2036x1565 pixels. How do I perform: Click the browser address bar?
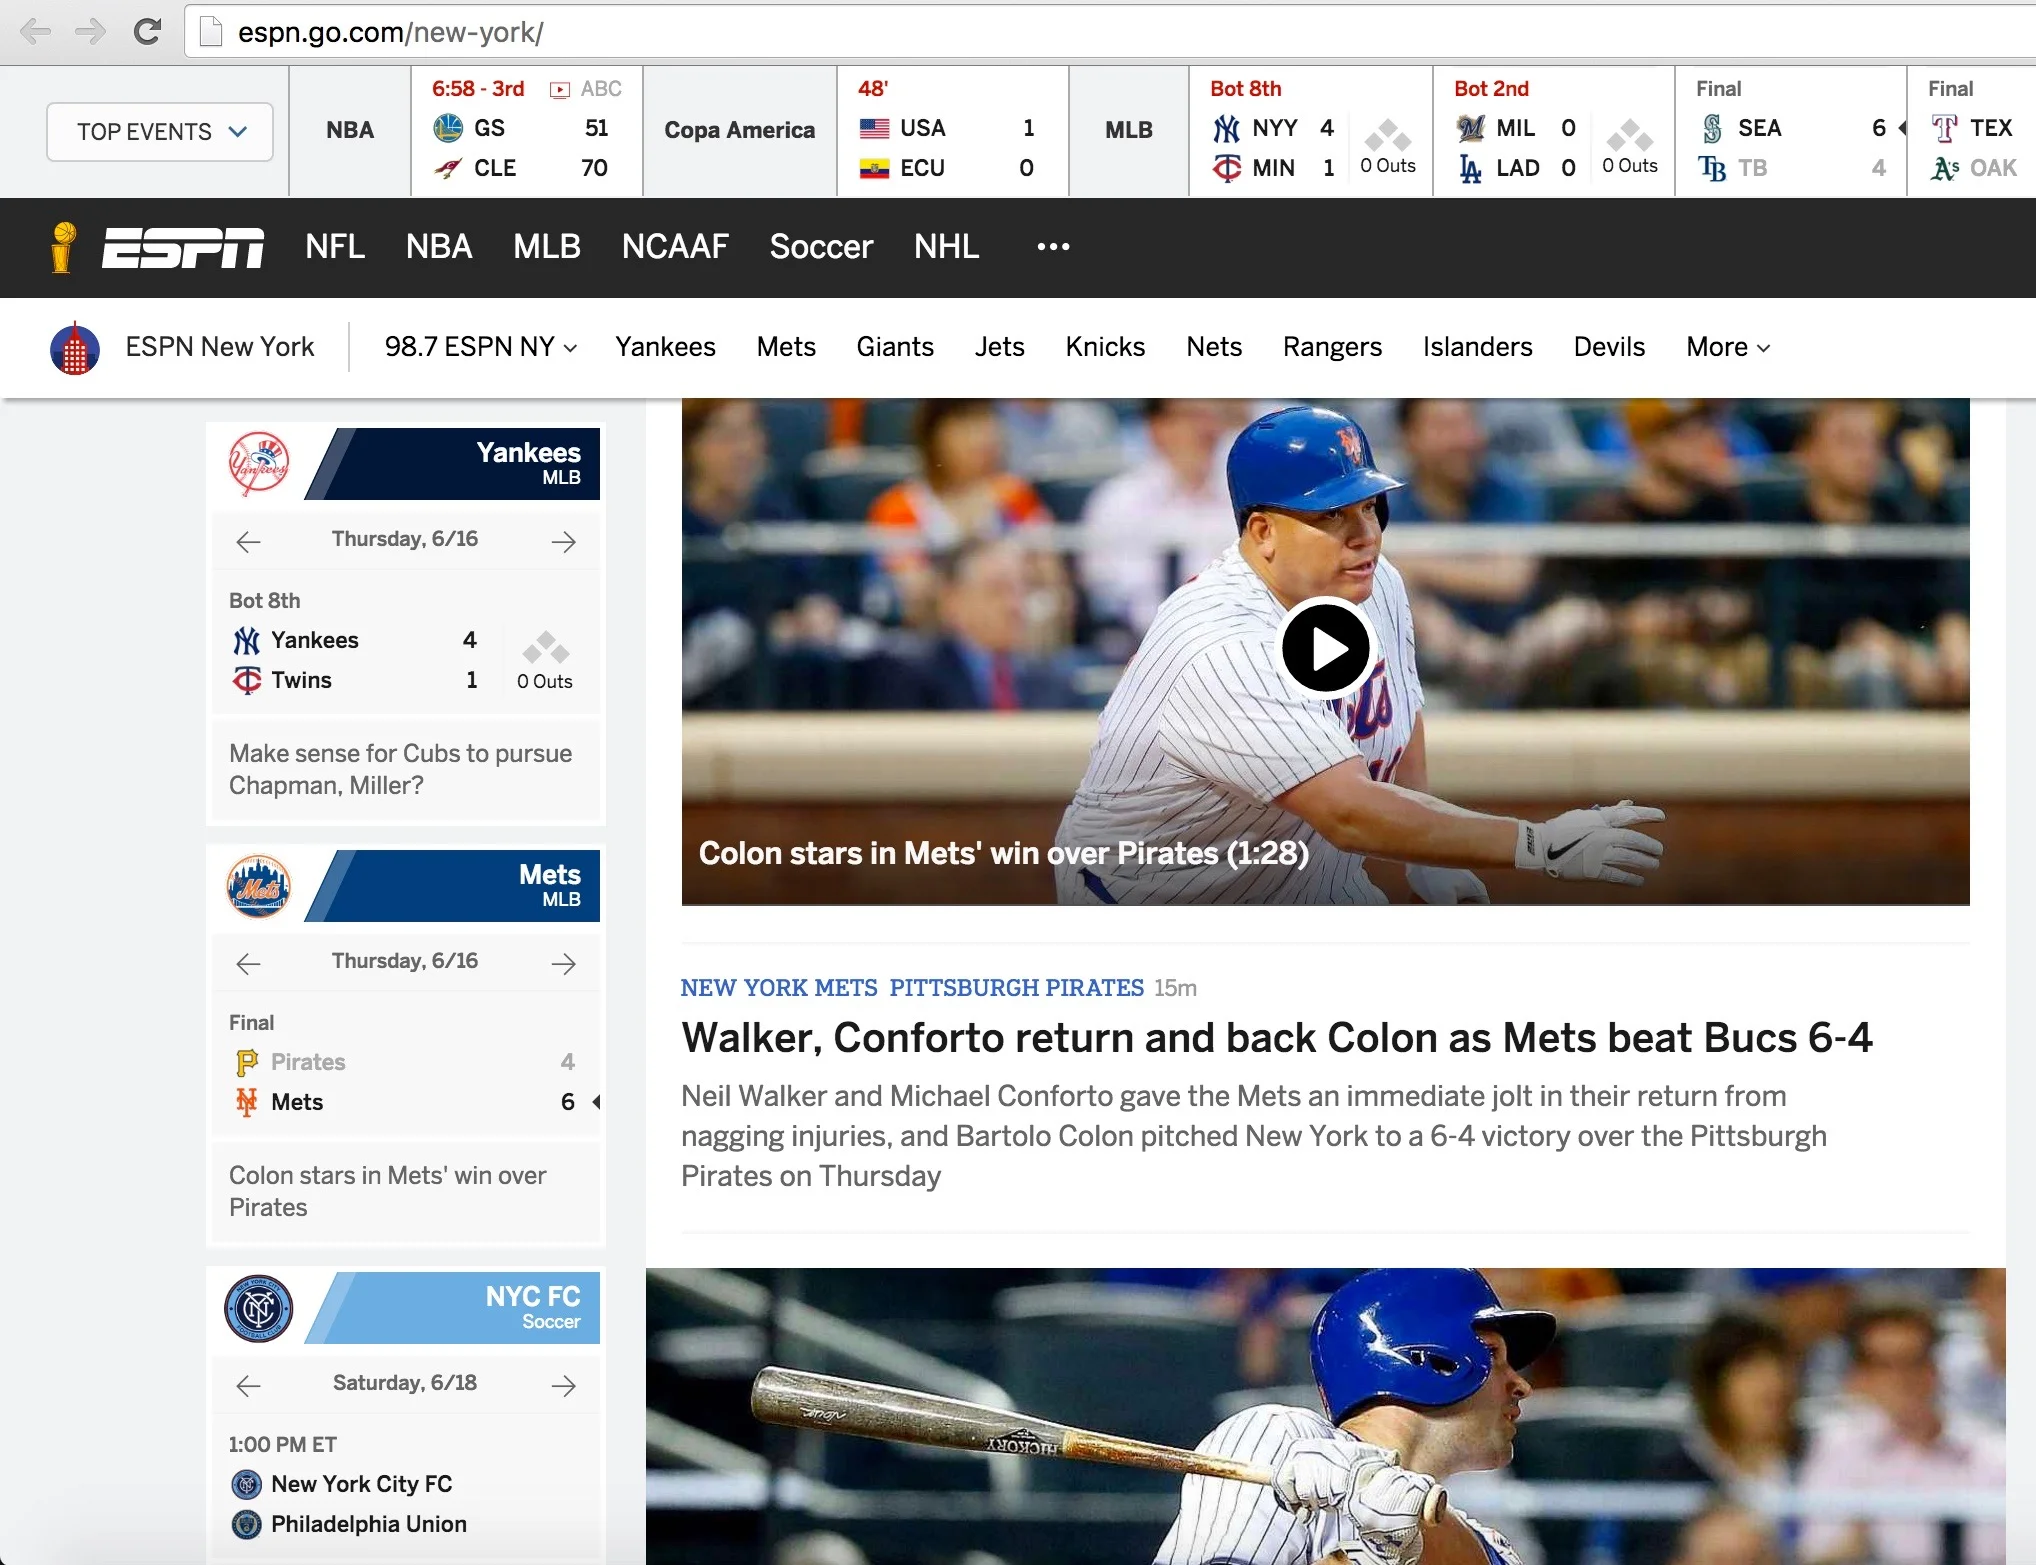(x=1110, y=32)
